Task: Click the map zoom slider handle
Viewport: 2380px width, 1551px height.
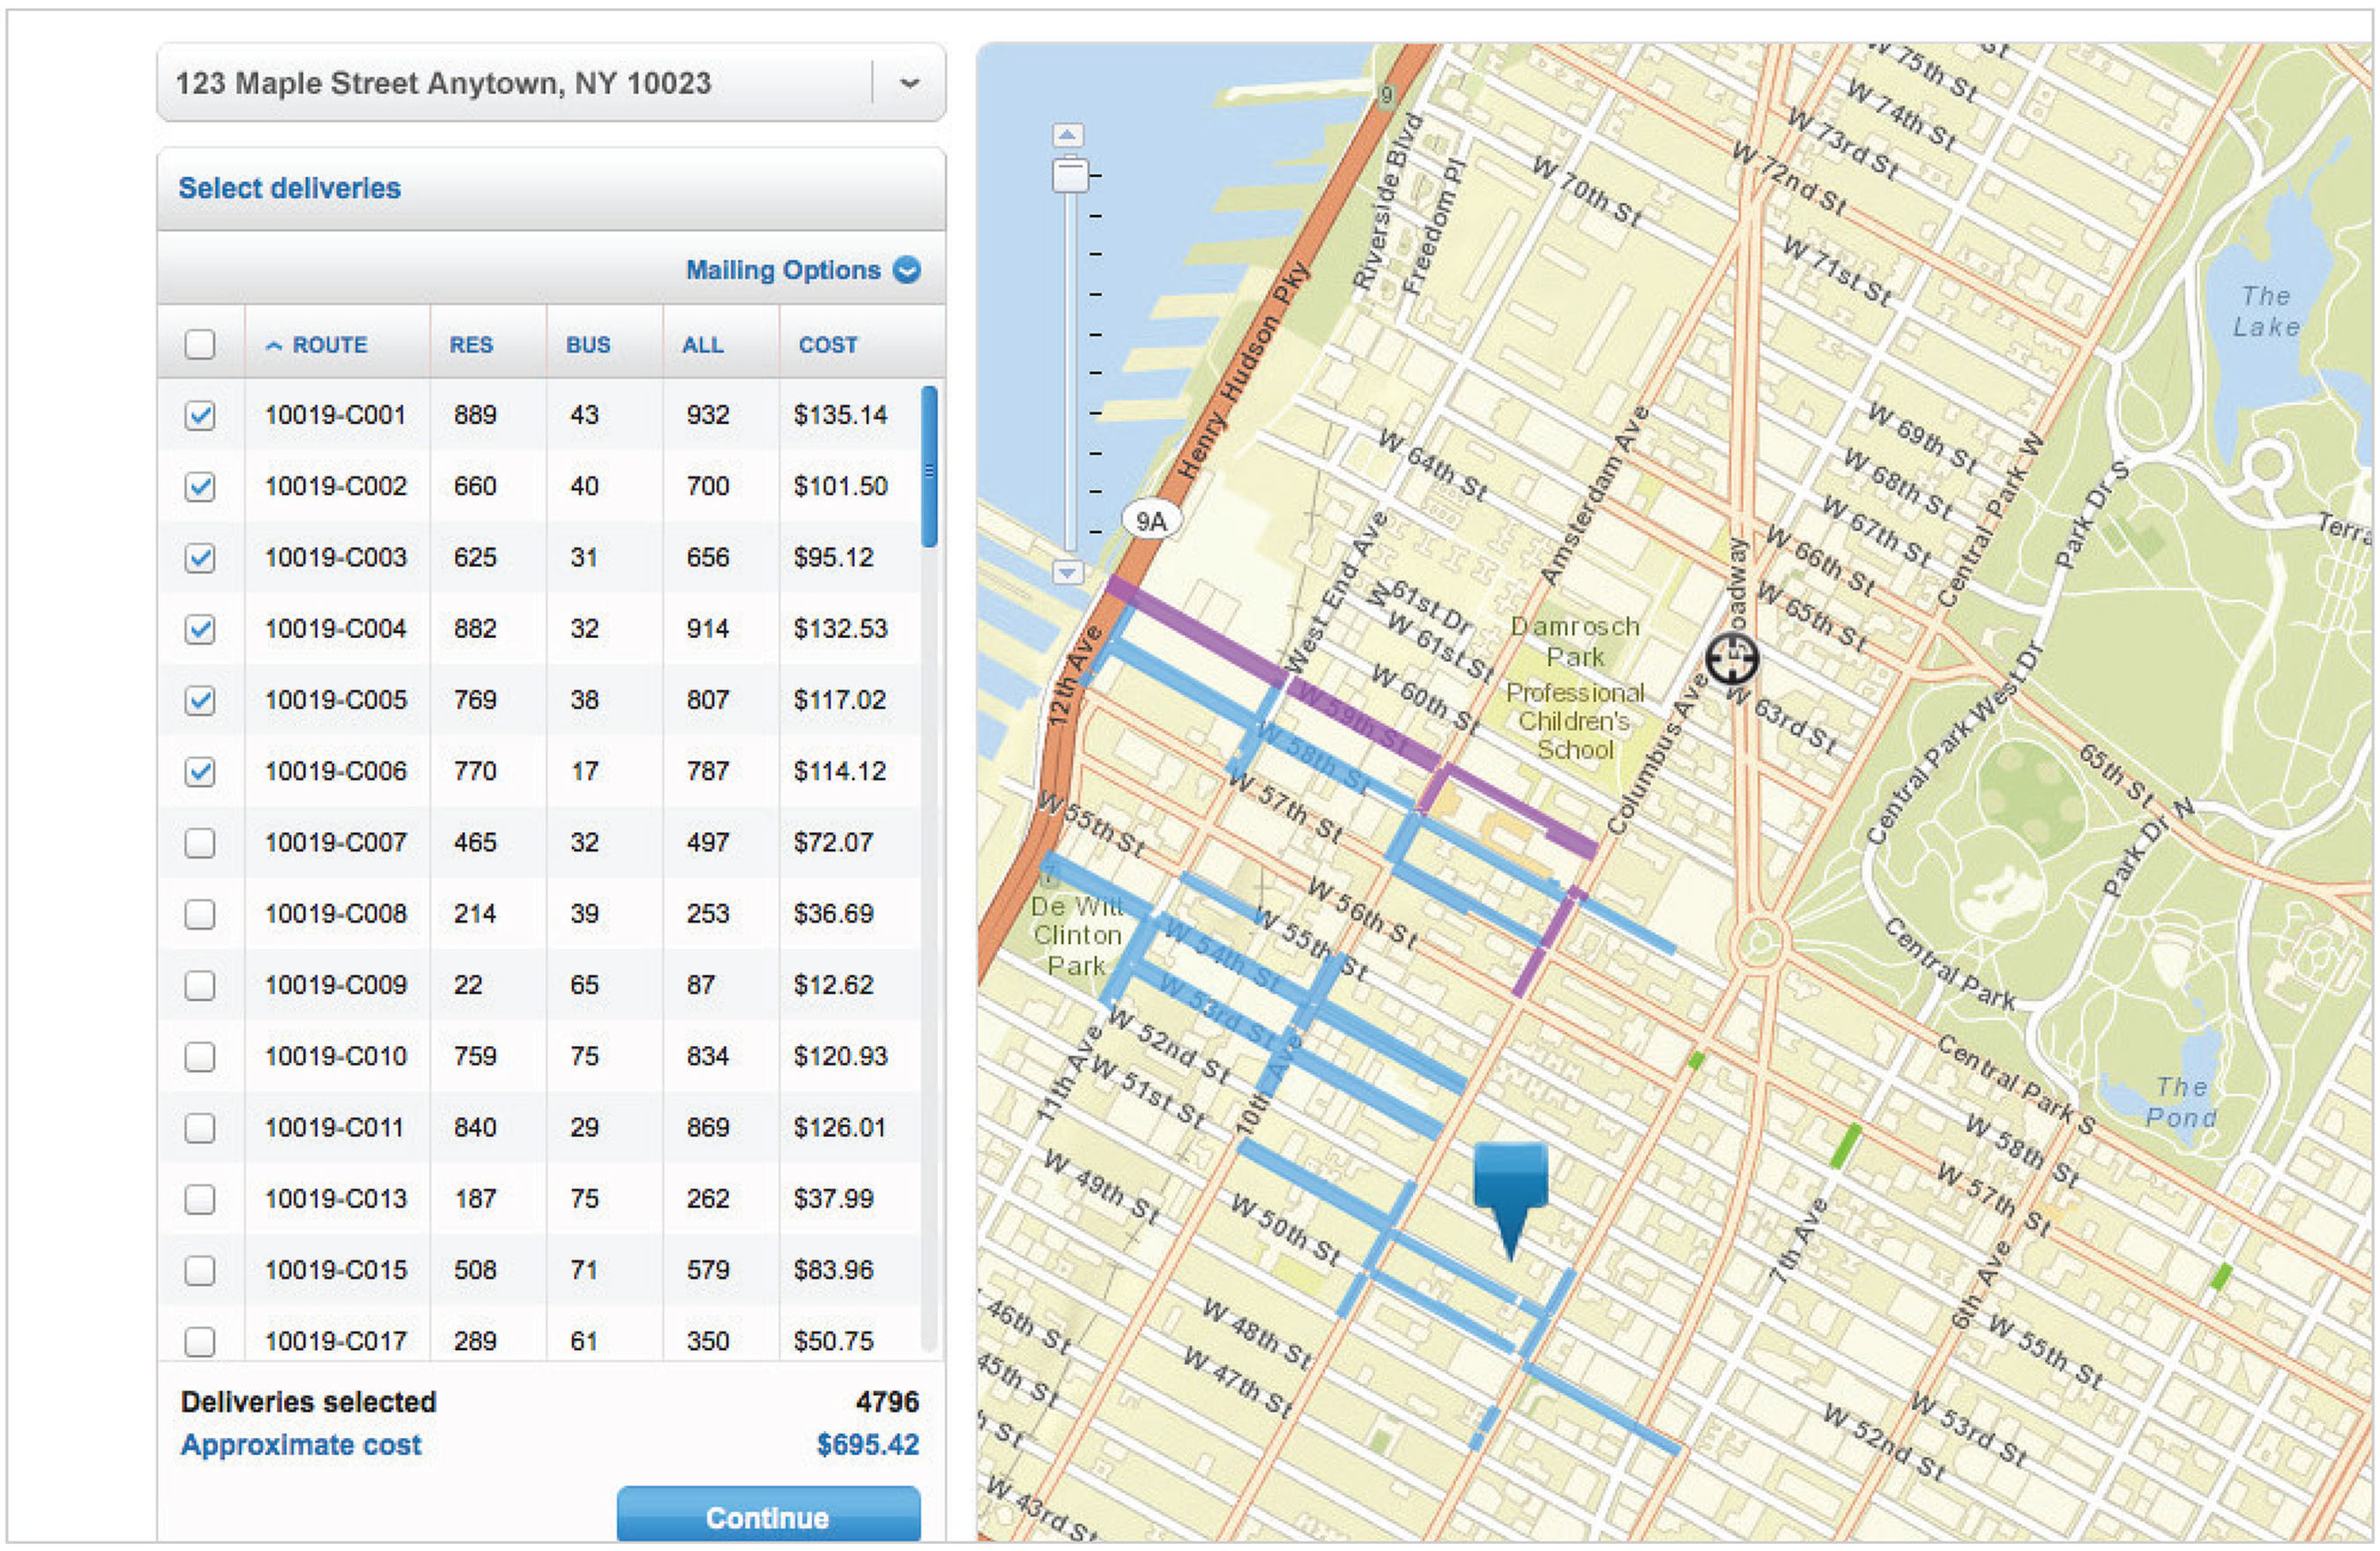Action: coord(1070,175)
